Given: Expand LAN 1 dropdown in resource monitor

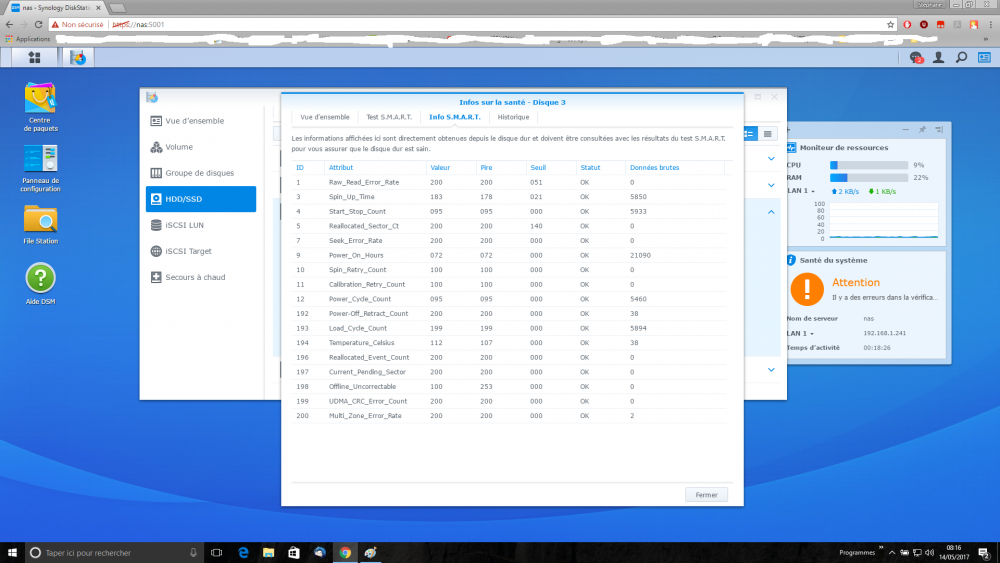Looking at the screenshot, I should click(x=800, y=190).
